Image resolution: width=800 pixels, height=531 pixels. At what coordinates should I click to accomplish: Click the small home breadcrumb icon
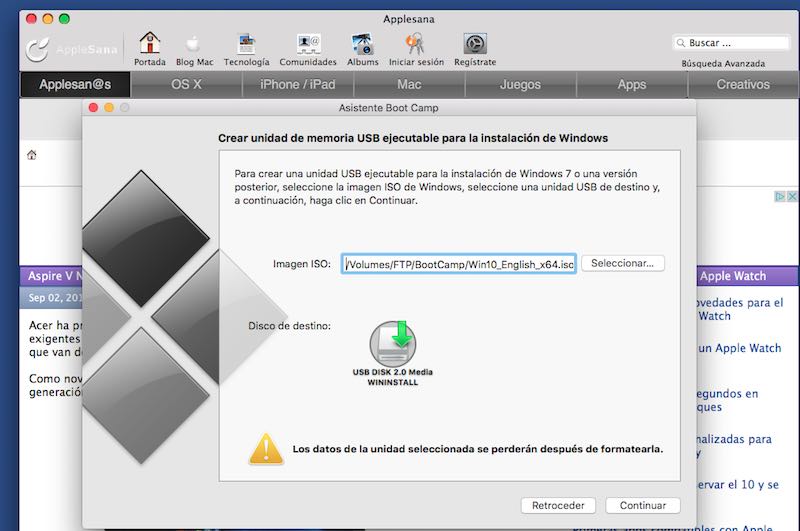coord(32,155)
